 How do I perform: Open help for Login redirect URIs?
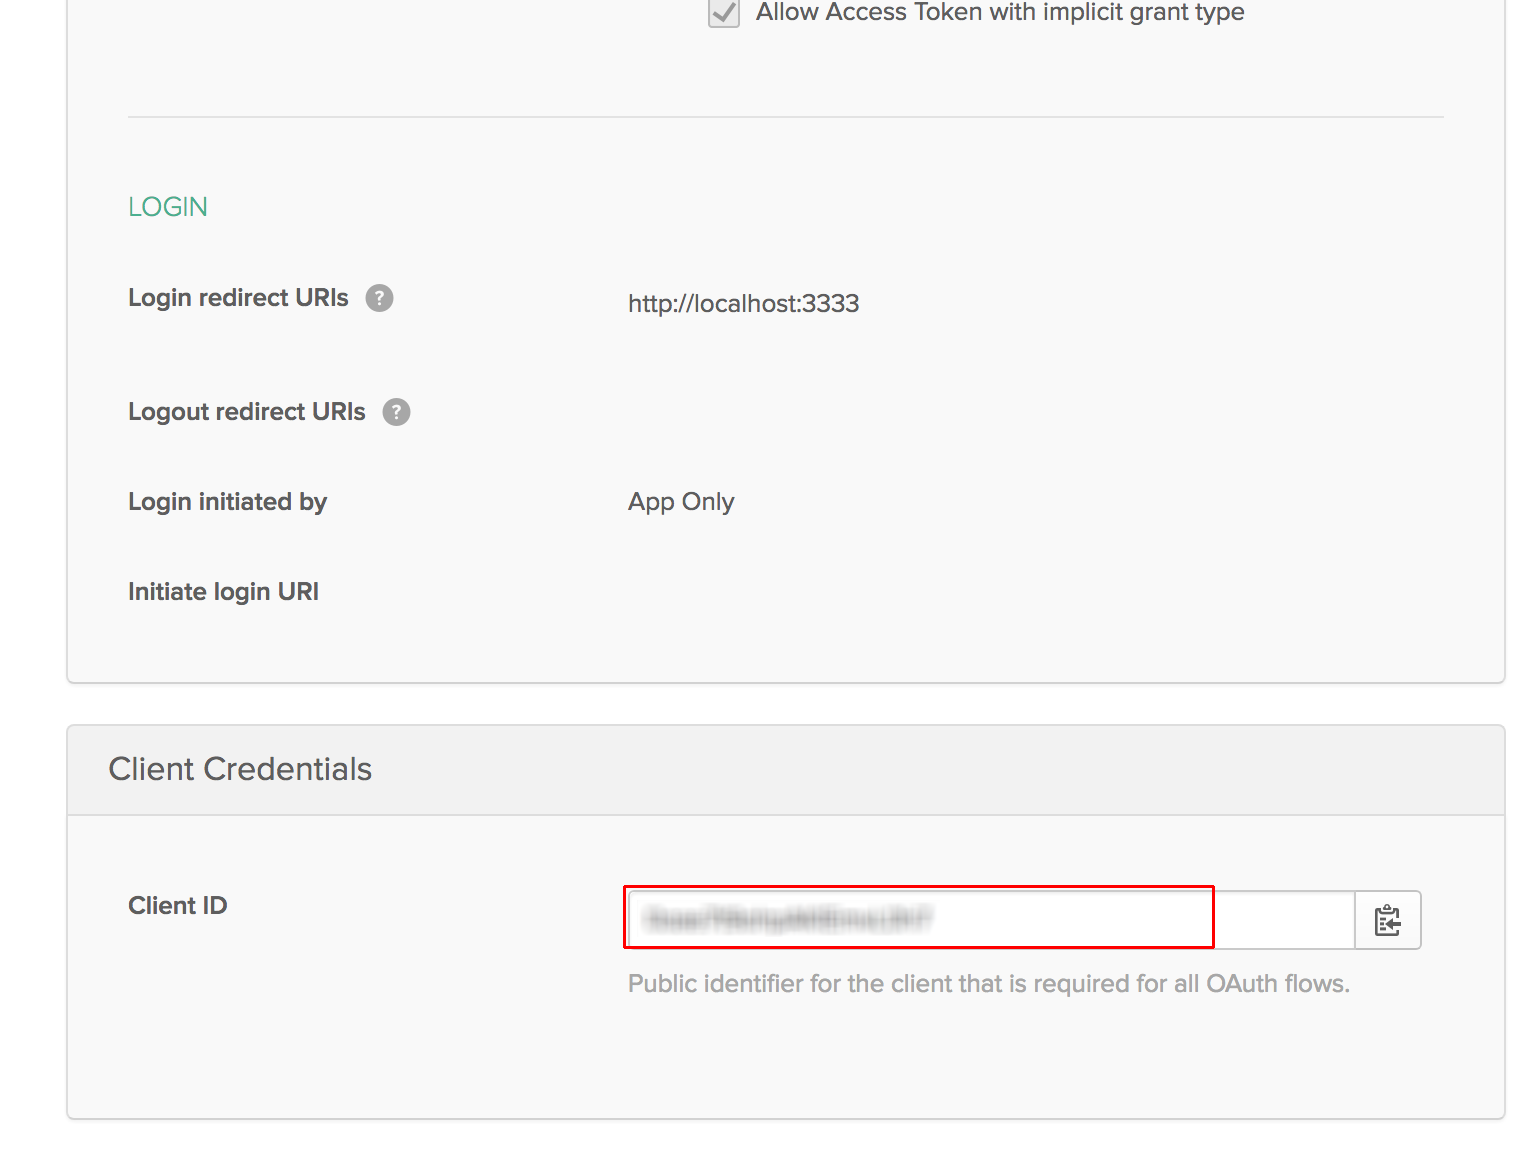379,298
